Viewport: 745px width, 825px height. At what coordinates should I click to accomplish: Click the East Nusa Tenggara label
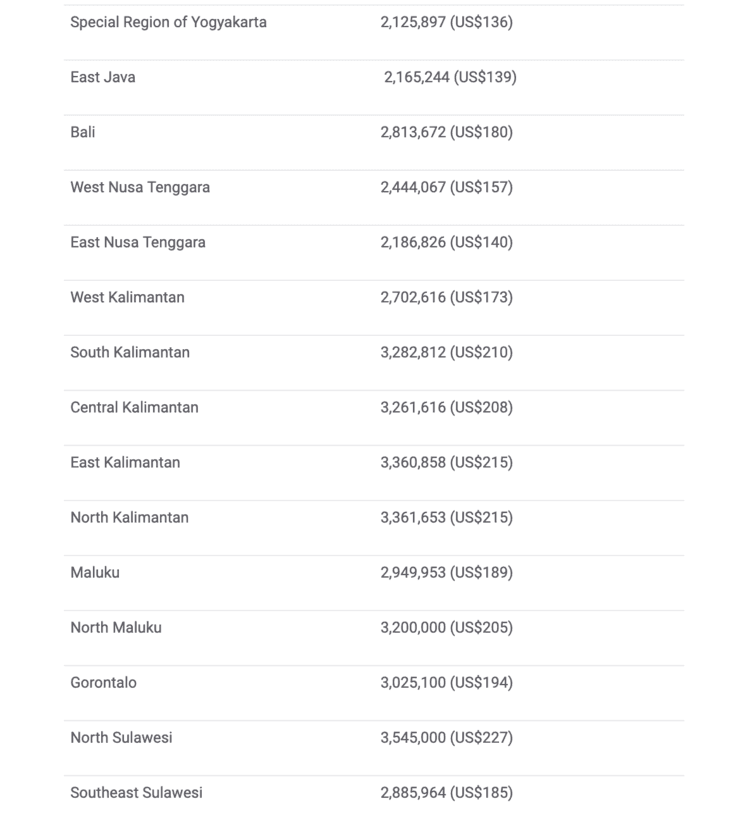click(x=138, y=242)
